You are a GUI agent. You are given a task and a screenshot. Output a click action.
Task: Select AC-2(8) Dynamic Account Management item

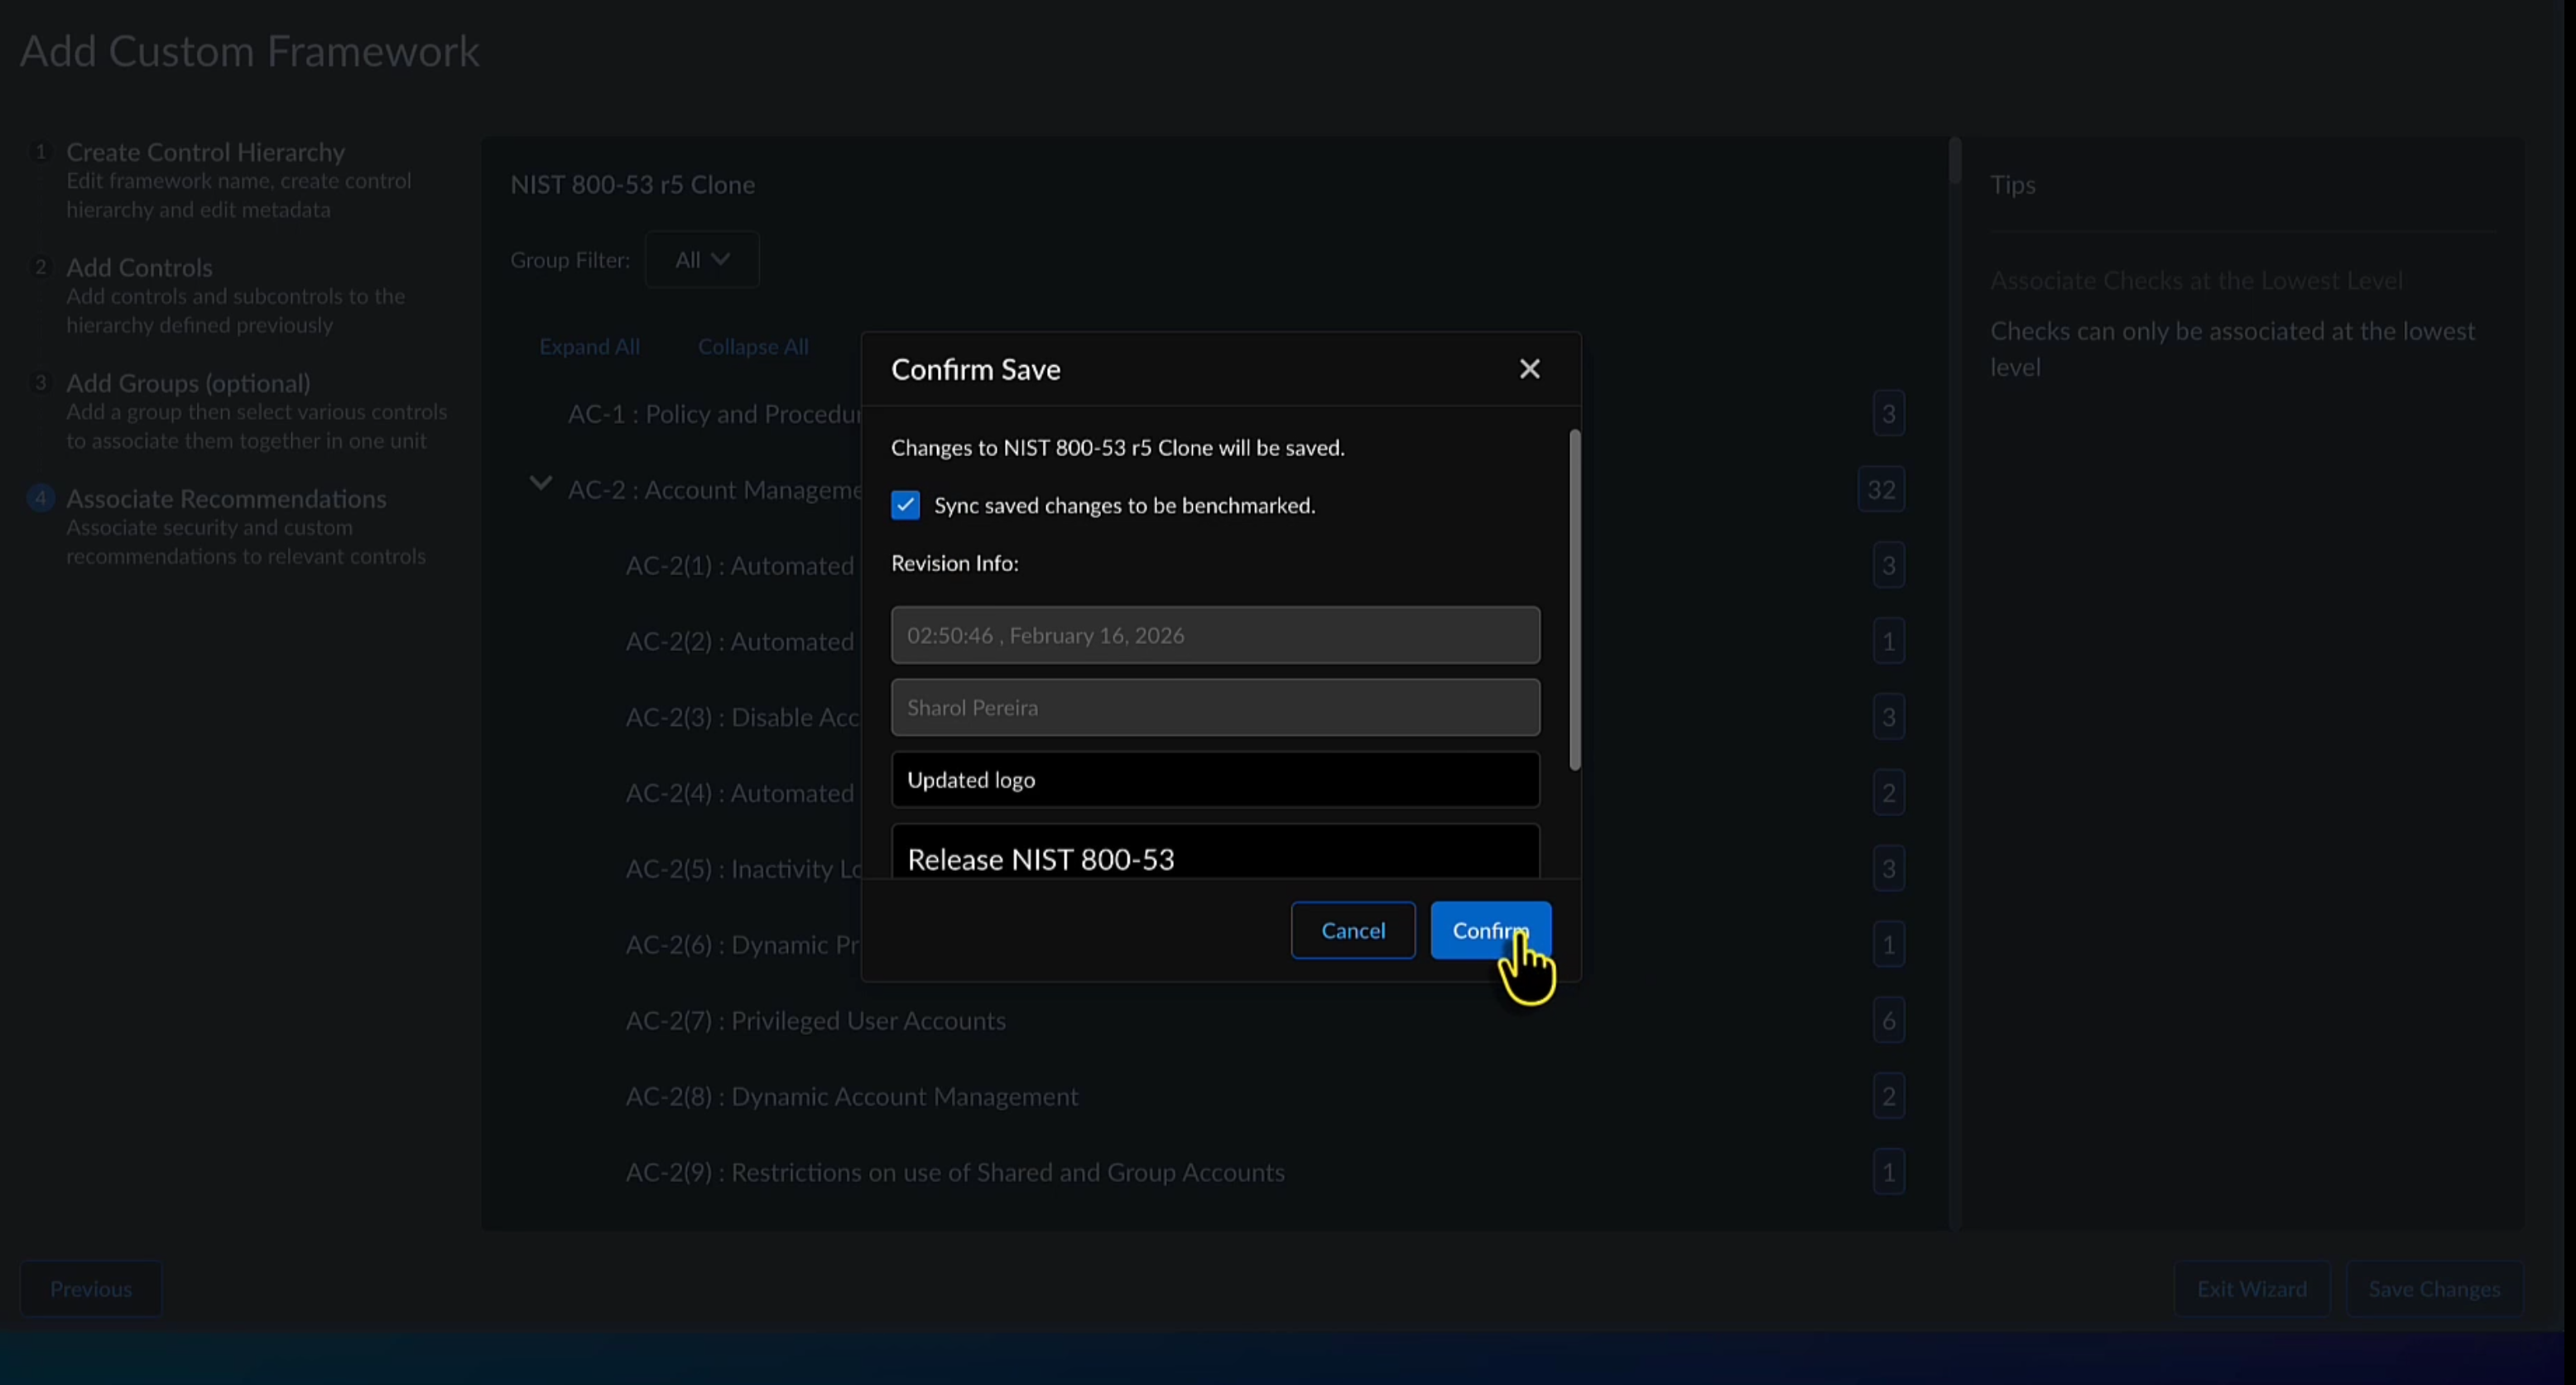(x=852, y=1096)
